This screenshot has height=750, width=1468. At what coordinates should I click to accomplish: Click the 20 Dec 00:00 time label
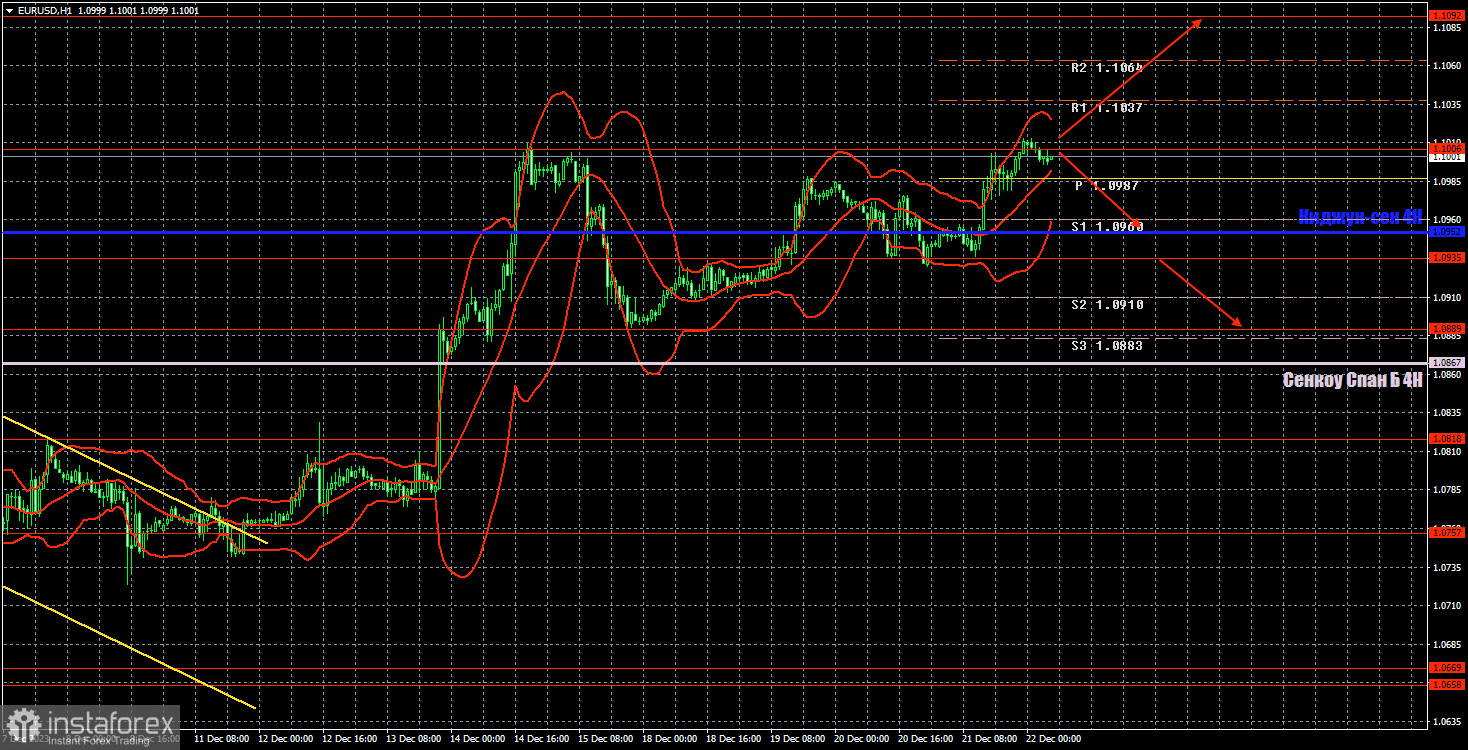[862, 739]
